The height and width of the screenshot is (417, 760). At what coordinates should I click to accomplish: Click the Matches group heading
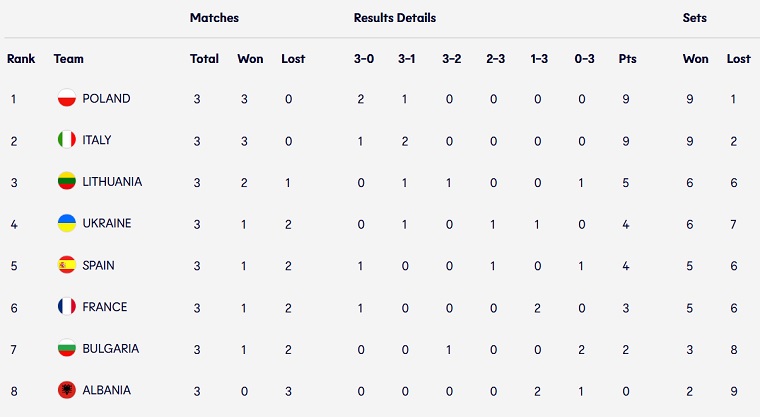pyautogui.click(x=214, y=18)
